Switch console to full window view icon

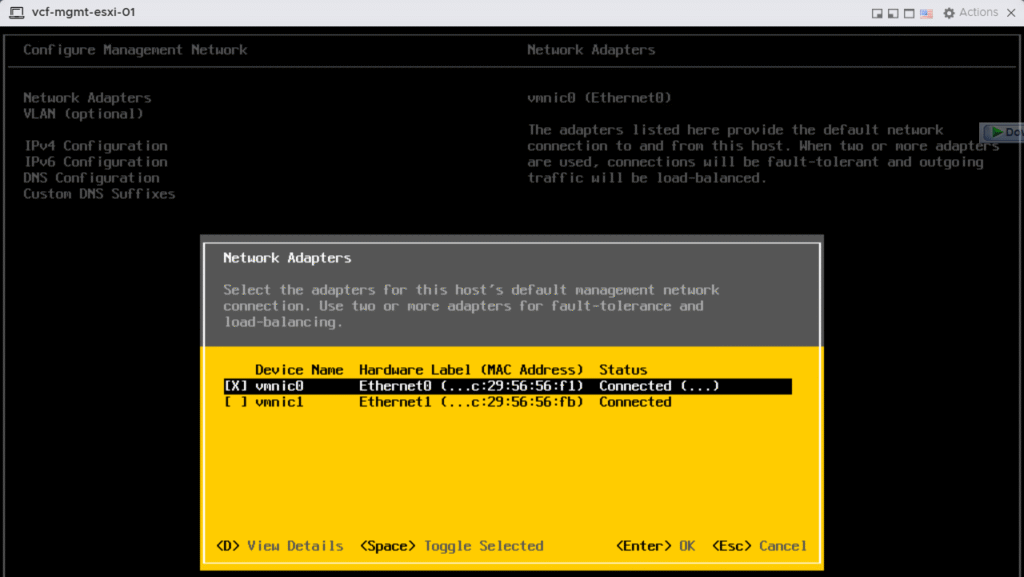click(909, 13)
